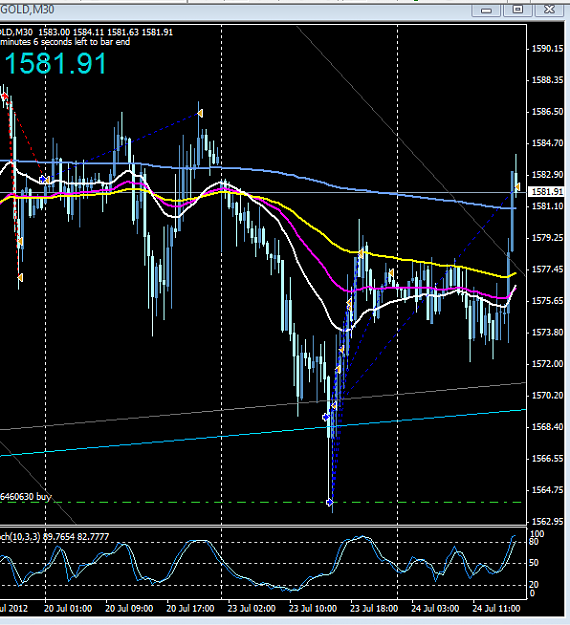
Task: Minimize the GOLD,M30 chart window
Action: [486, 10]
